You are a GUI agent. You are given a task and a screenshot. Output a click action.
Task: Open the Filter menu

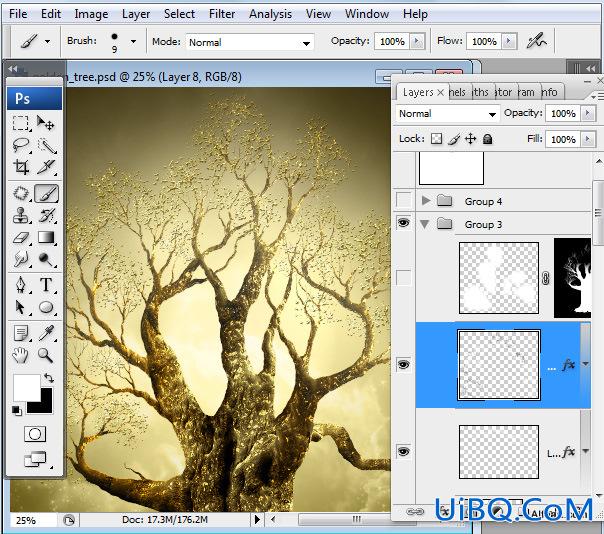point(222,14)
